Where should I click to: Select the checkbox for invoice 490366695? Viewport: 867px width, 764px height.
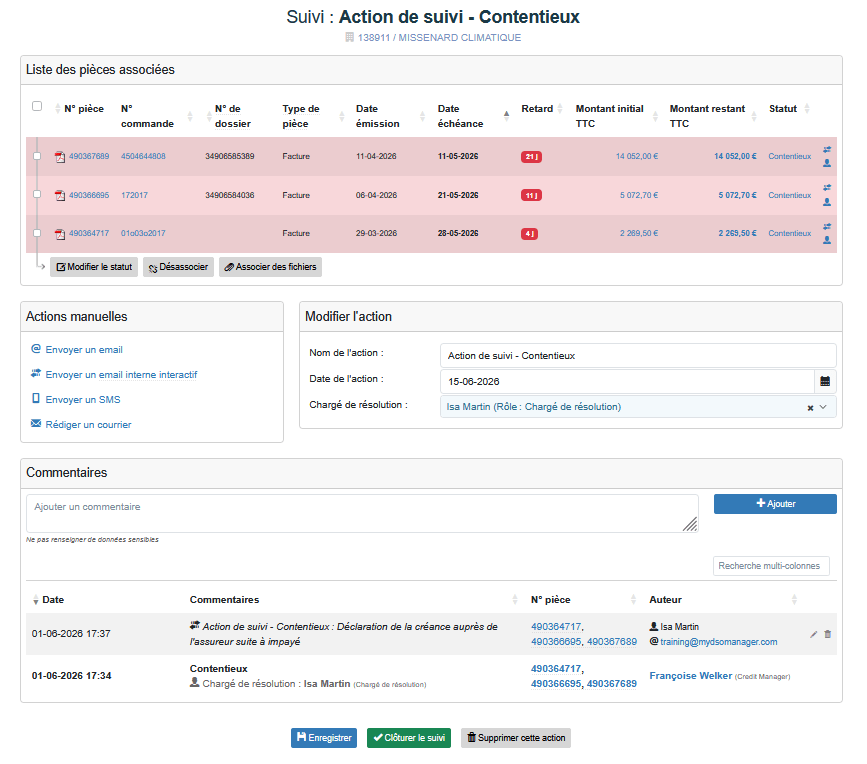pos(37,194)
